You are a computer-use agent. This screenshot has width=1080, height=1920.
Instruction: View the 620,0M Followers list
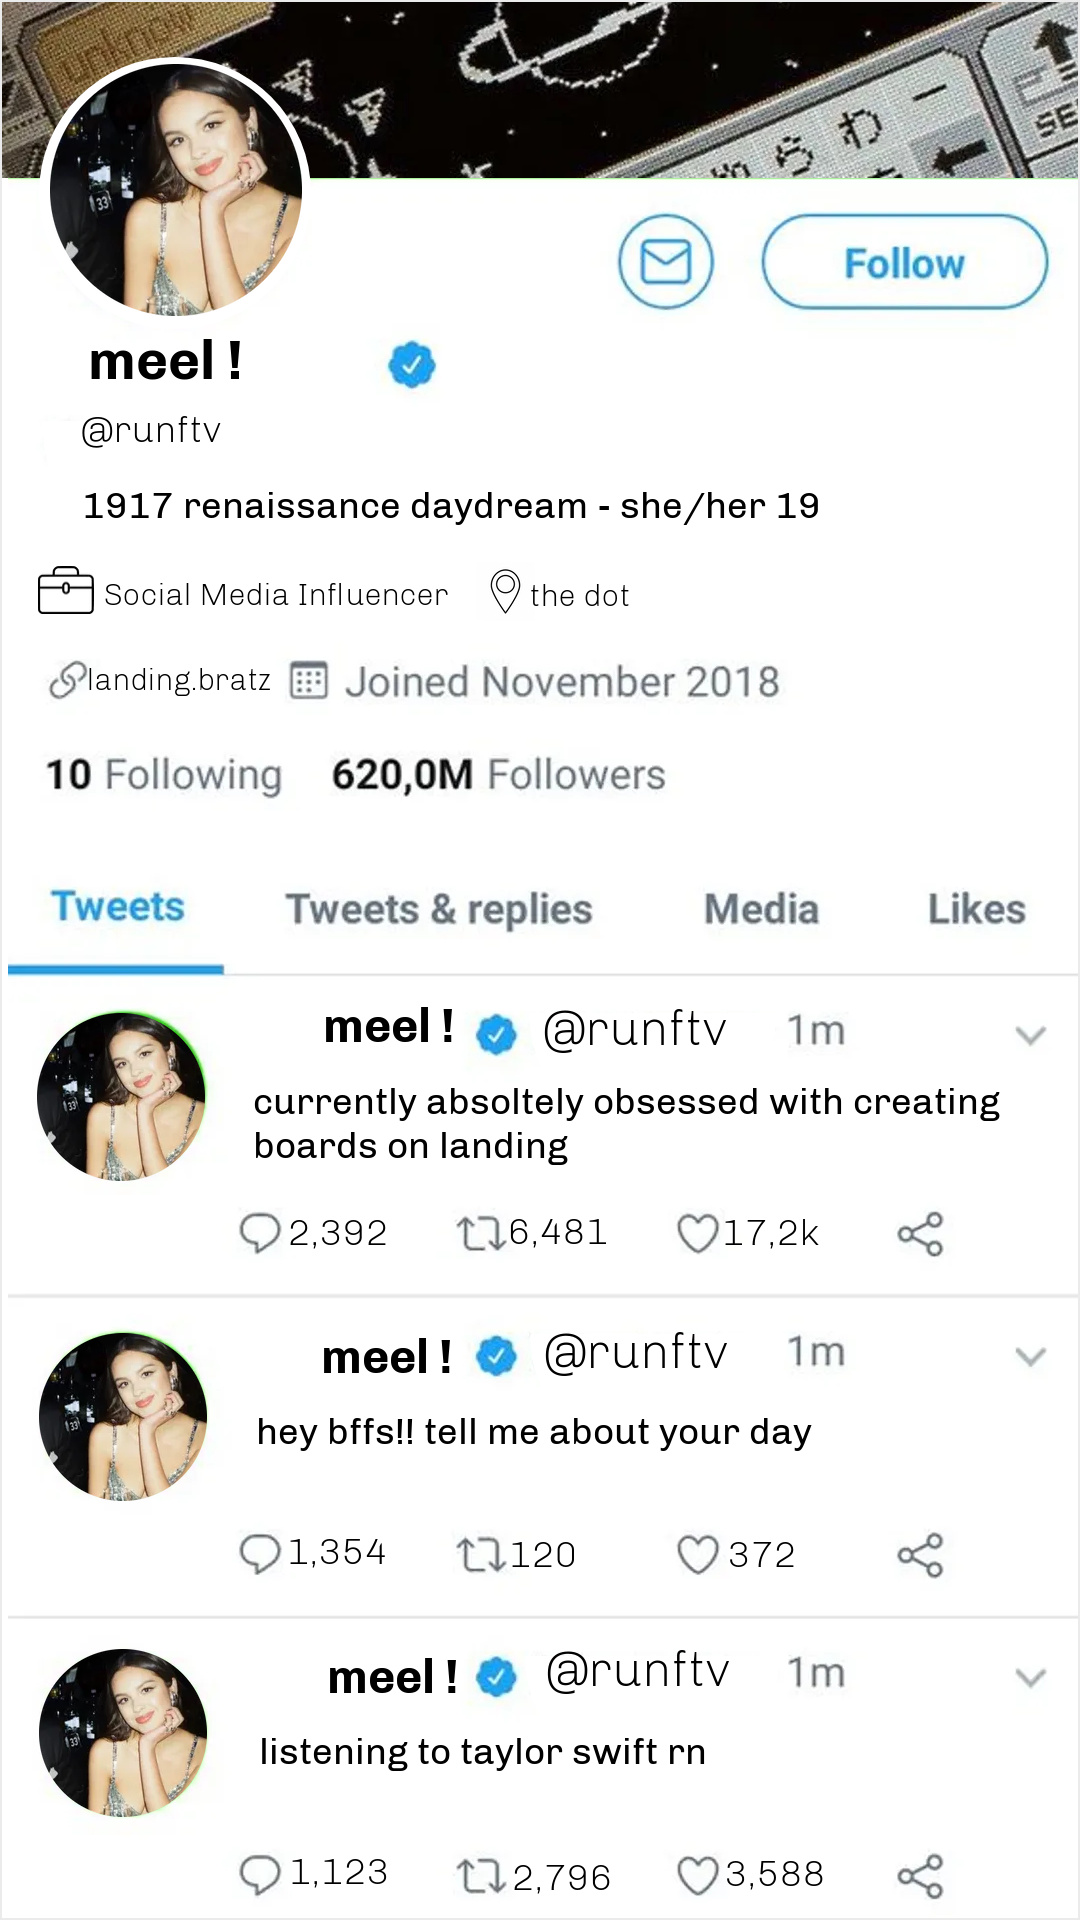pyautogui.click(x=498, y=775)
